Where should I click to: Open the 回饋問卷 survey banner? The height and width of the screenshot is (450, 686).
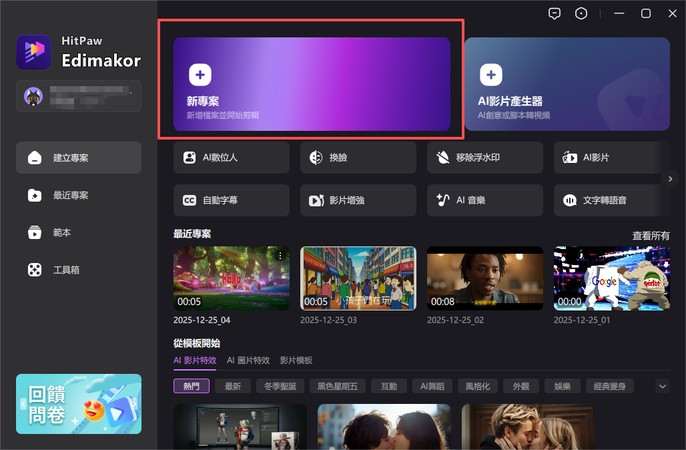[x=79, y=404]
